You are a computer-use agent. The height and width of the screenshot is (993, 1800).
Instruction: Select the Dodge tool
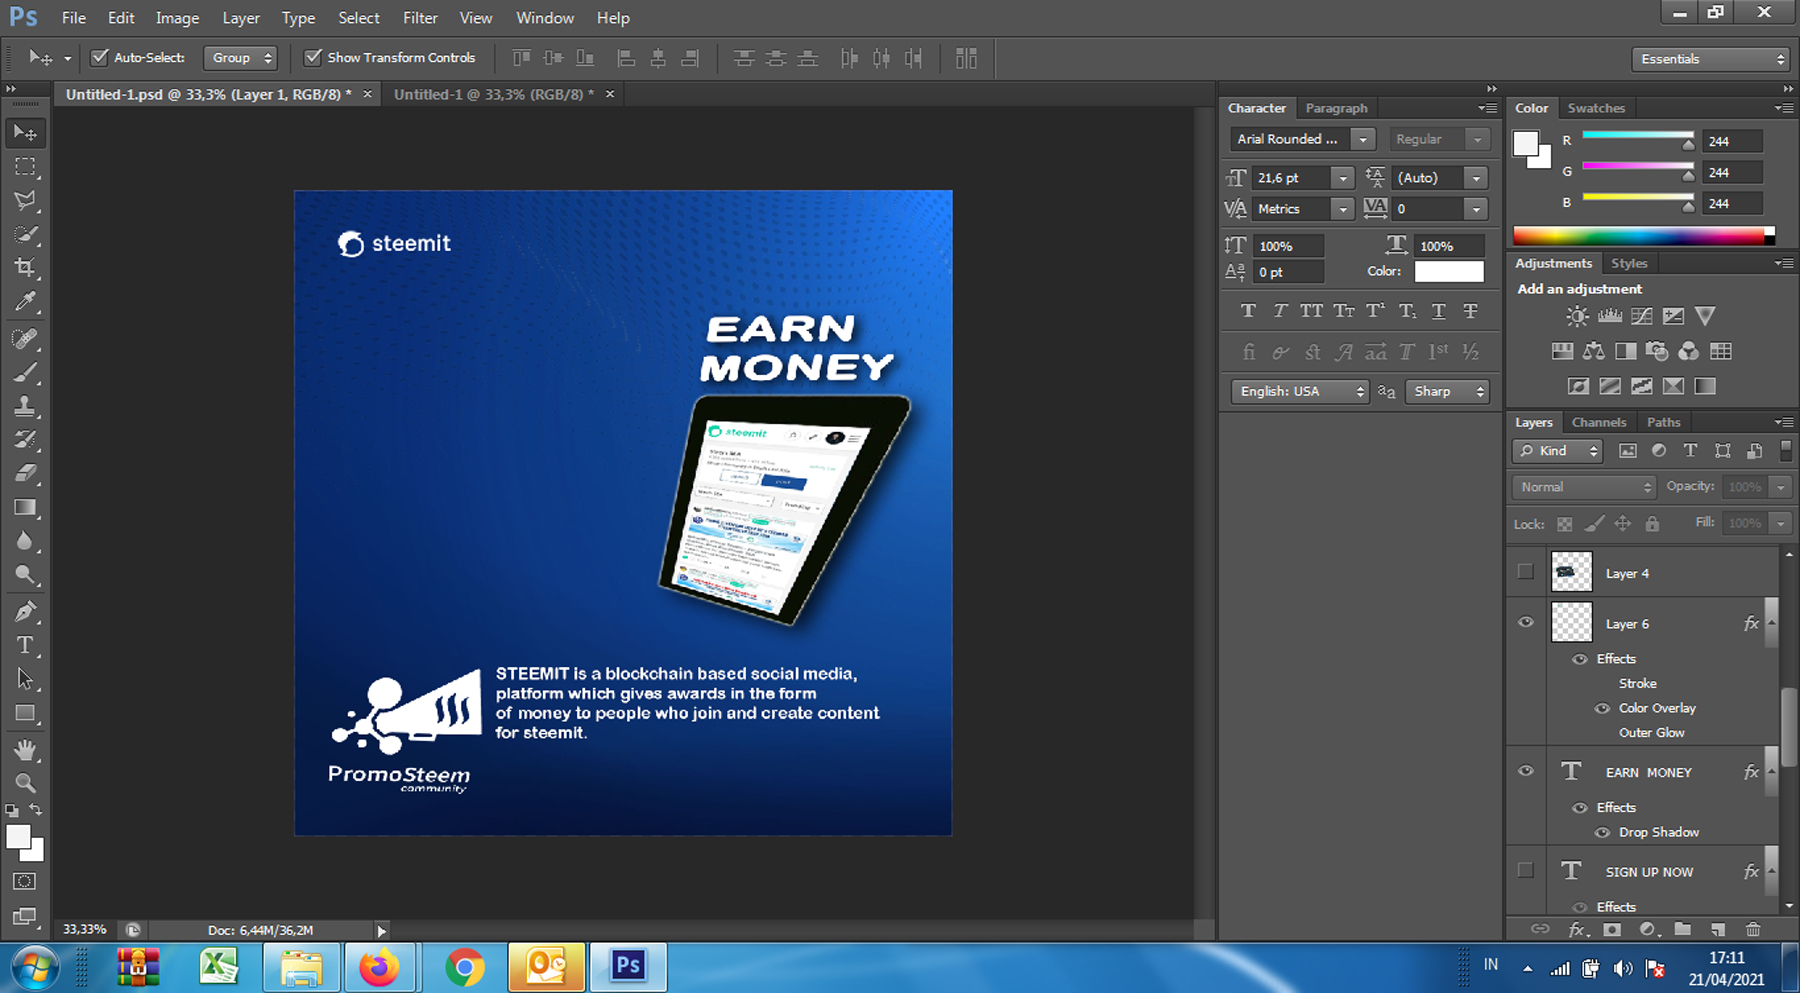click(25, 575)
